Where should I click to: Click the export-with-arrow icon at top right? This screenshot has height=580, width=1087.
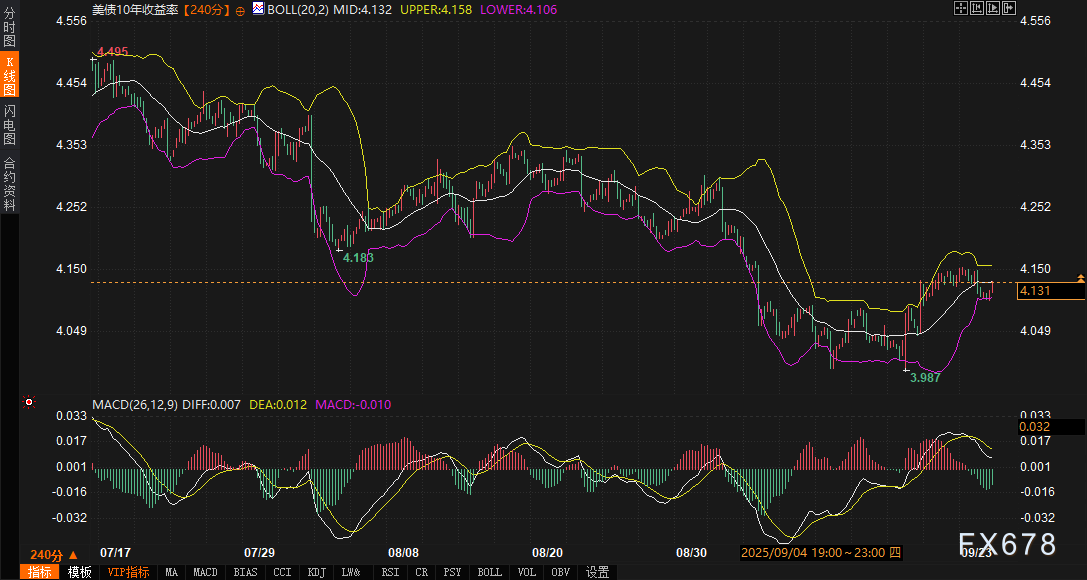click(1009, 8)
